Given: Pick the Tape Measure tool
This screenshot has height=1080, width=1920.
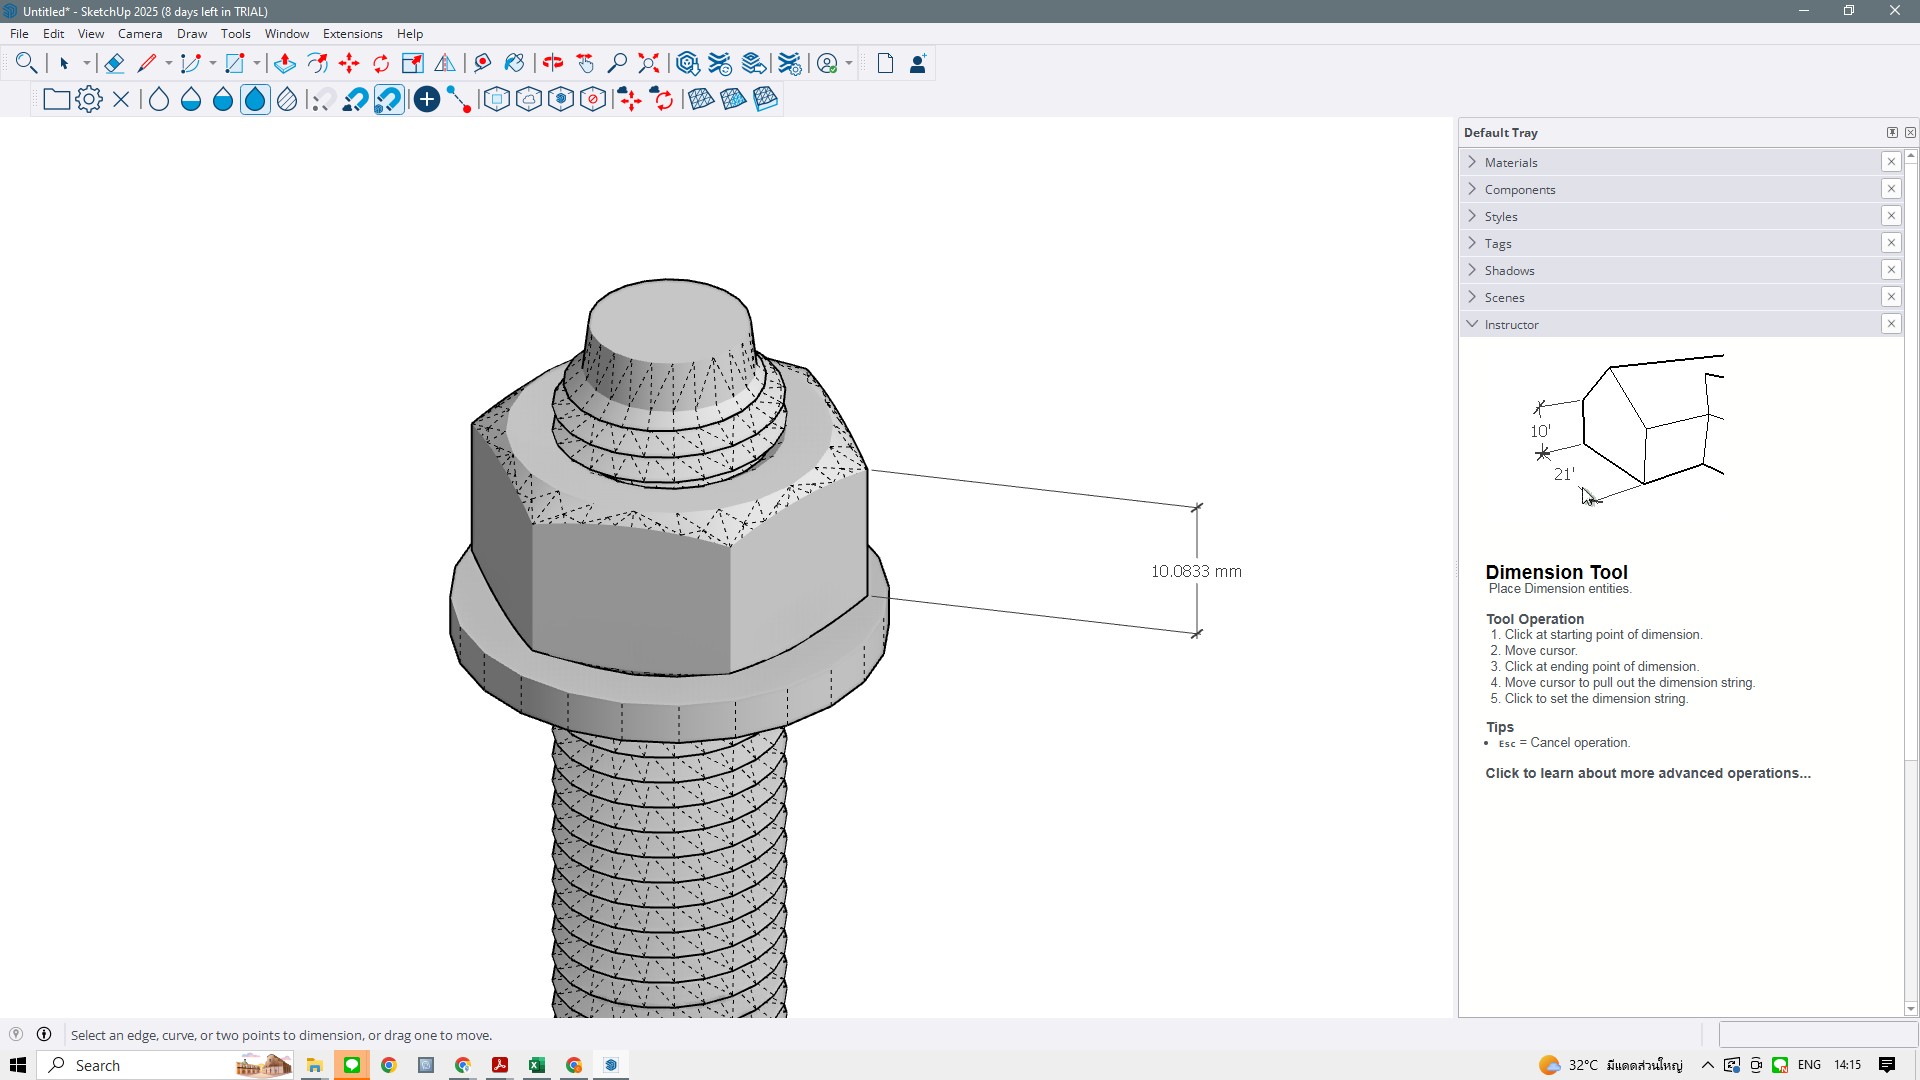Looking at the screenshot, I should point(482,64).
